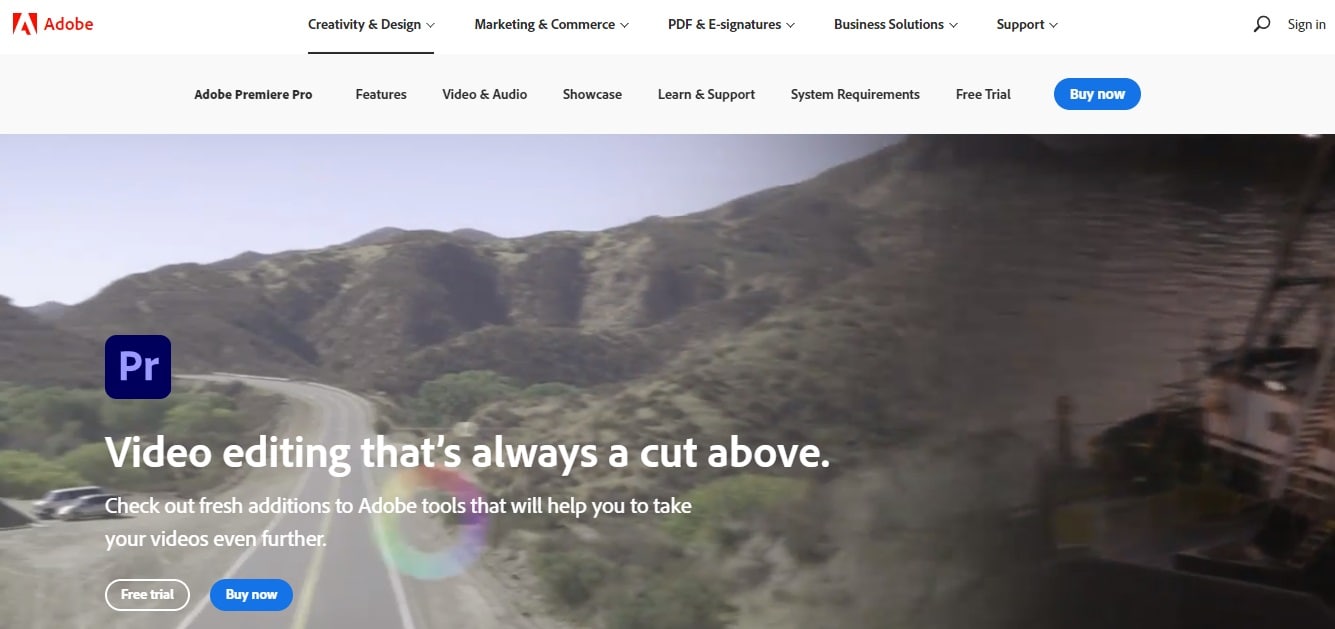Select the Video & Audio tab
Screen dimensions: 1335x629
pyautogui.click(x=485, y=94)
